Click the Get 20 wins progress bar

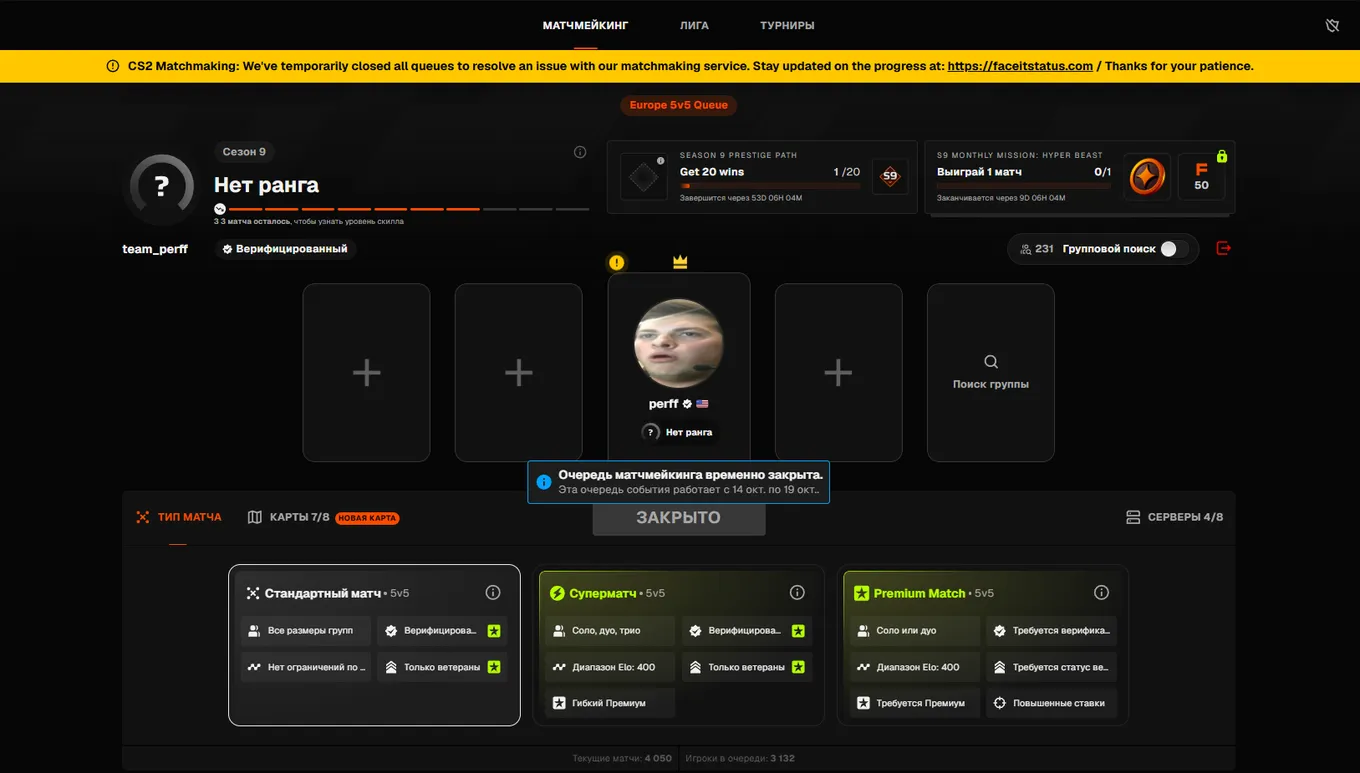tap(770, 186)
